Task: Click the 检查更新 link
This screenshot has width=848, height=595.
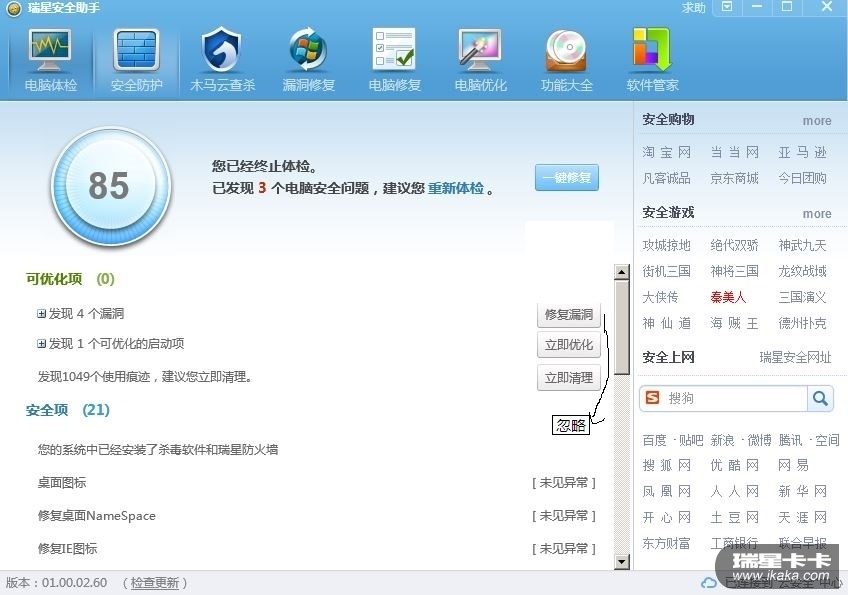Action: point(155,583)
